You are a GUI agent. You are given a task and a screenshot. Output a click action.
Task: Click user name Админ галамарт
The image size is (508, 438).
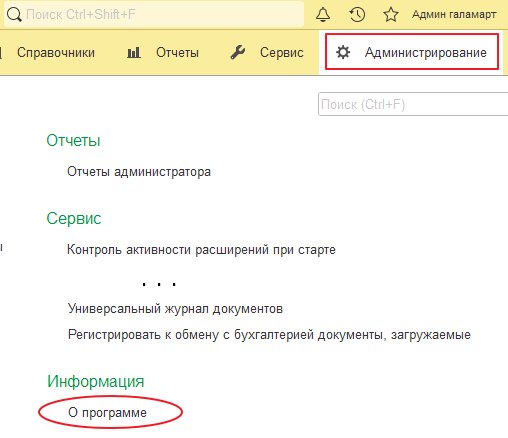pos(454,15)
